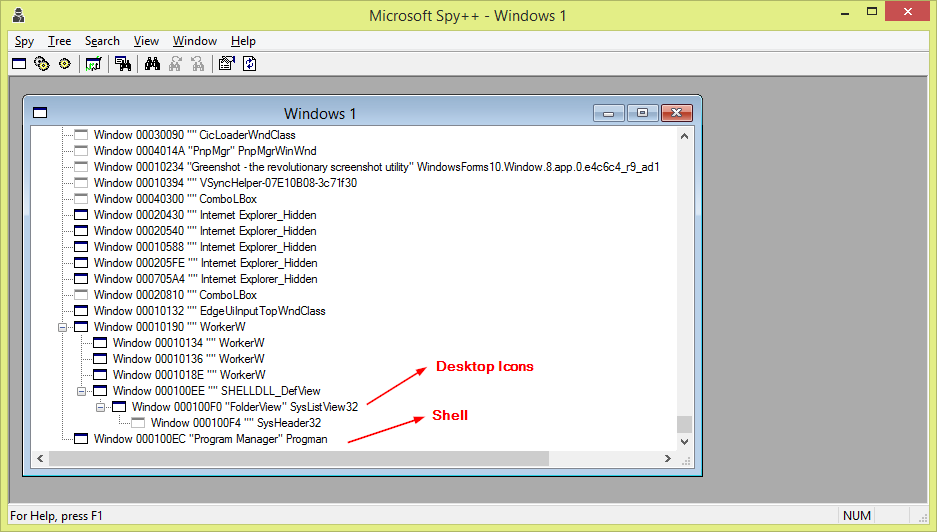This screenshot has height=532, width=937.
Task: Click the Log Messages toolbar icon
Action: click(x=93, y=63)
